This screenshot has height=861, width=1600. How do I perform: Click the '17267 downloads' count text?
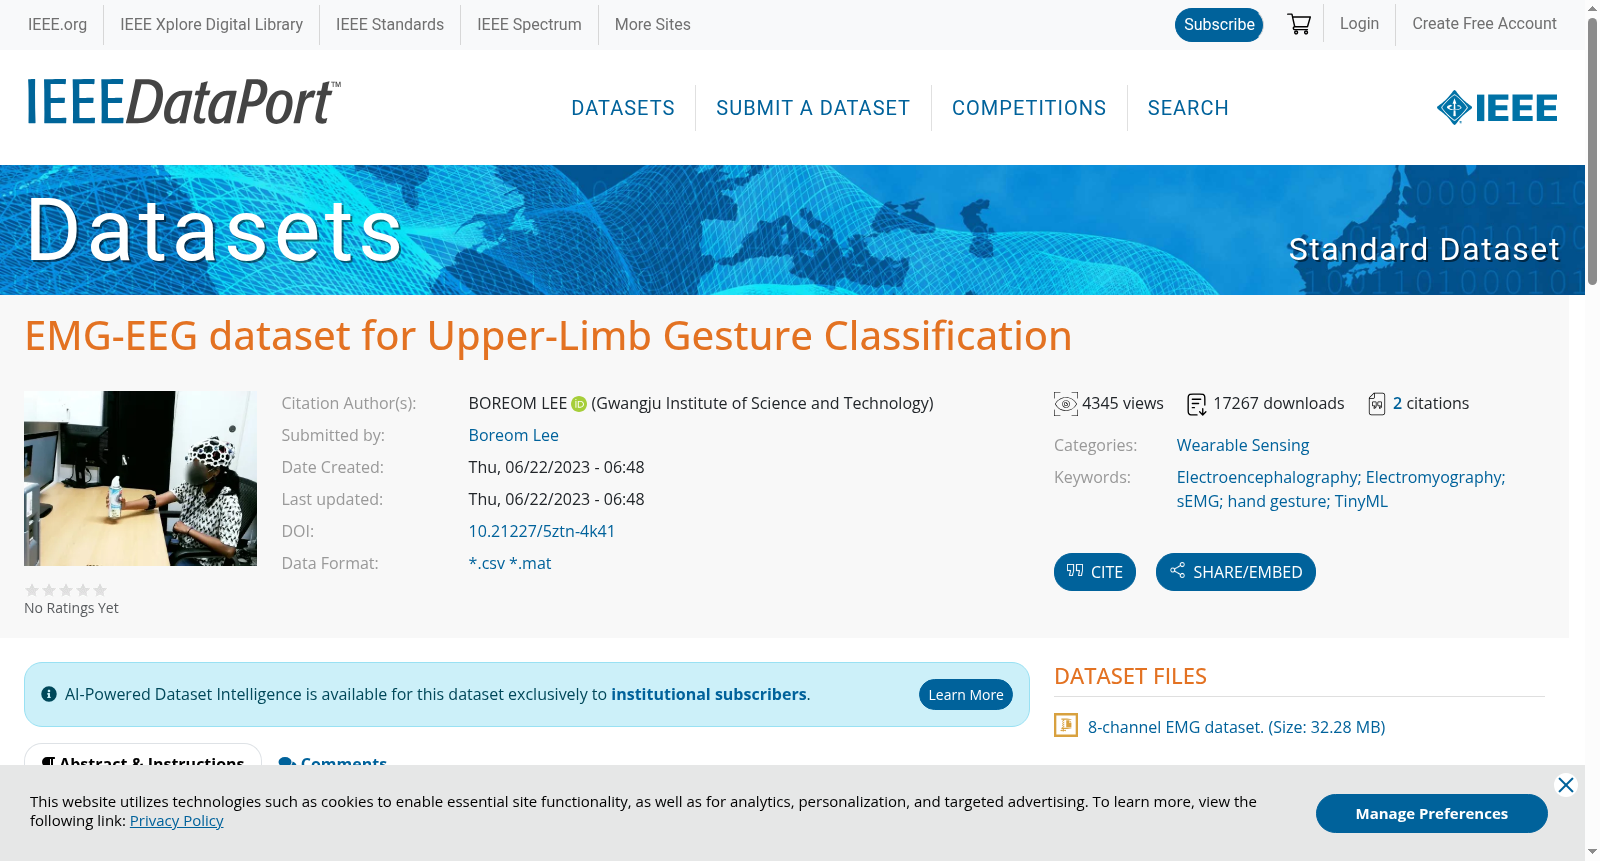pyautogui.click(x=1279, y=404)
